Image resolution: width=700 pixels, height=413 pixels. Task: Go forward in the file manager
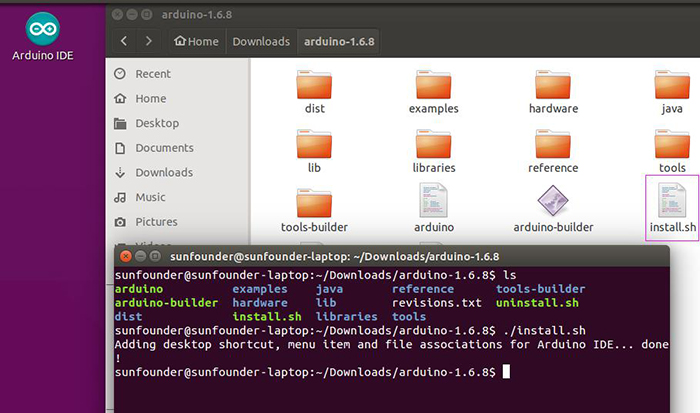pyautogui.click(x=149, y=42)
